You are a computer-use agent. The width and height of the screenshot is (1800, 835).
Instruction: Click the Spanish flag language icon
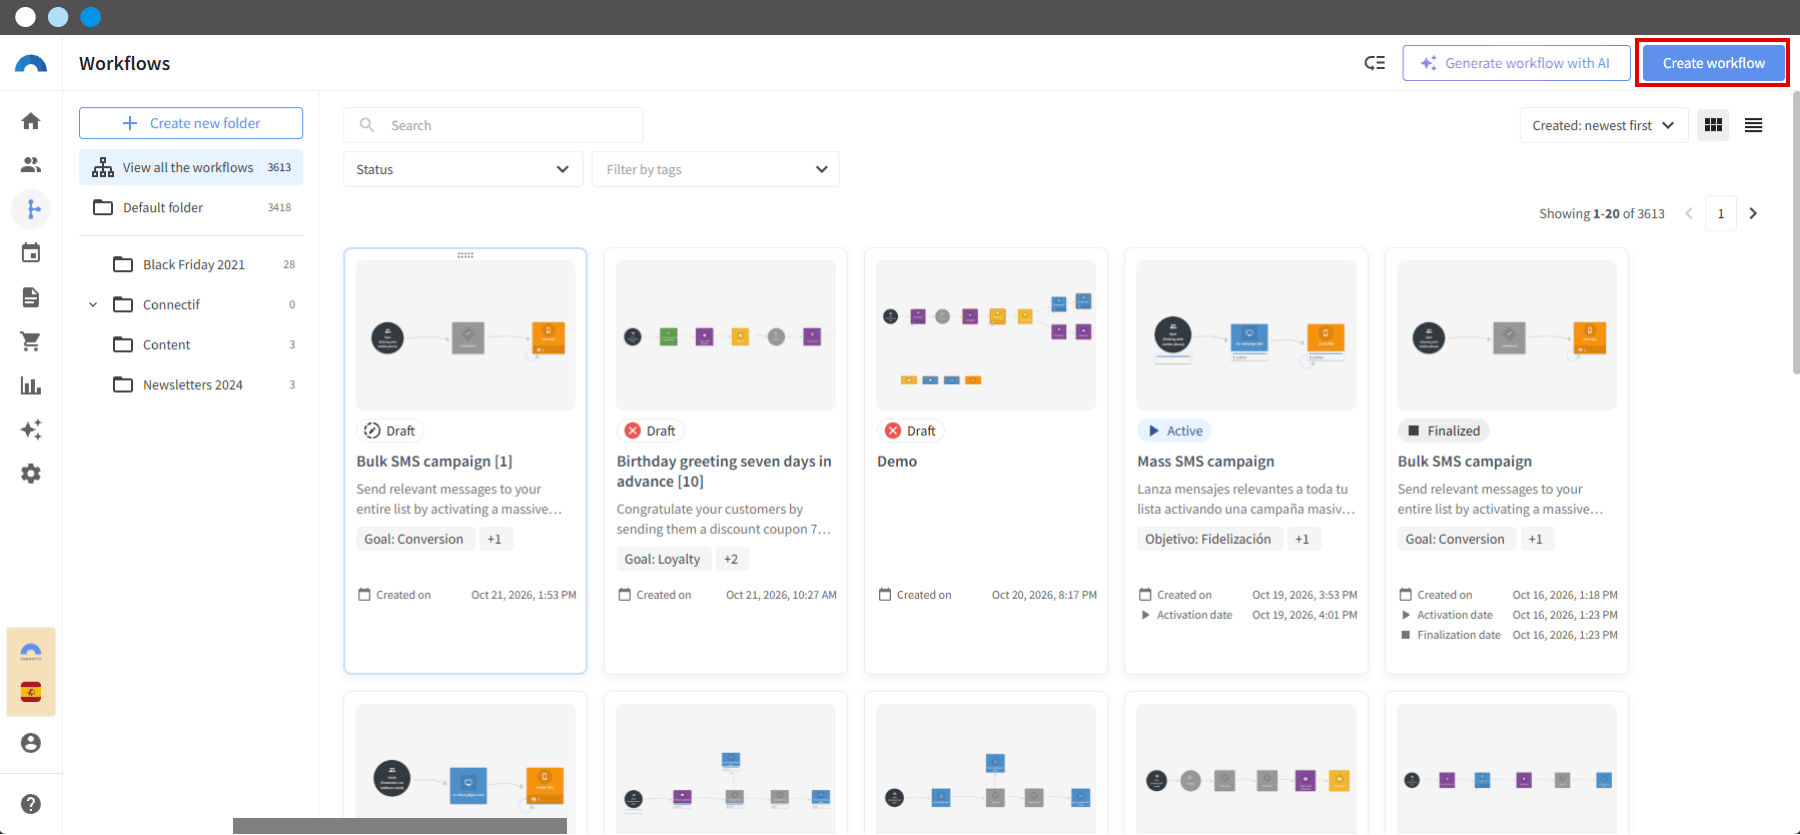[x=31, y=692]
